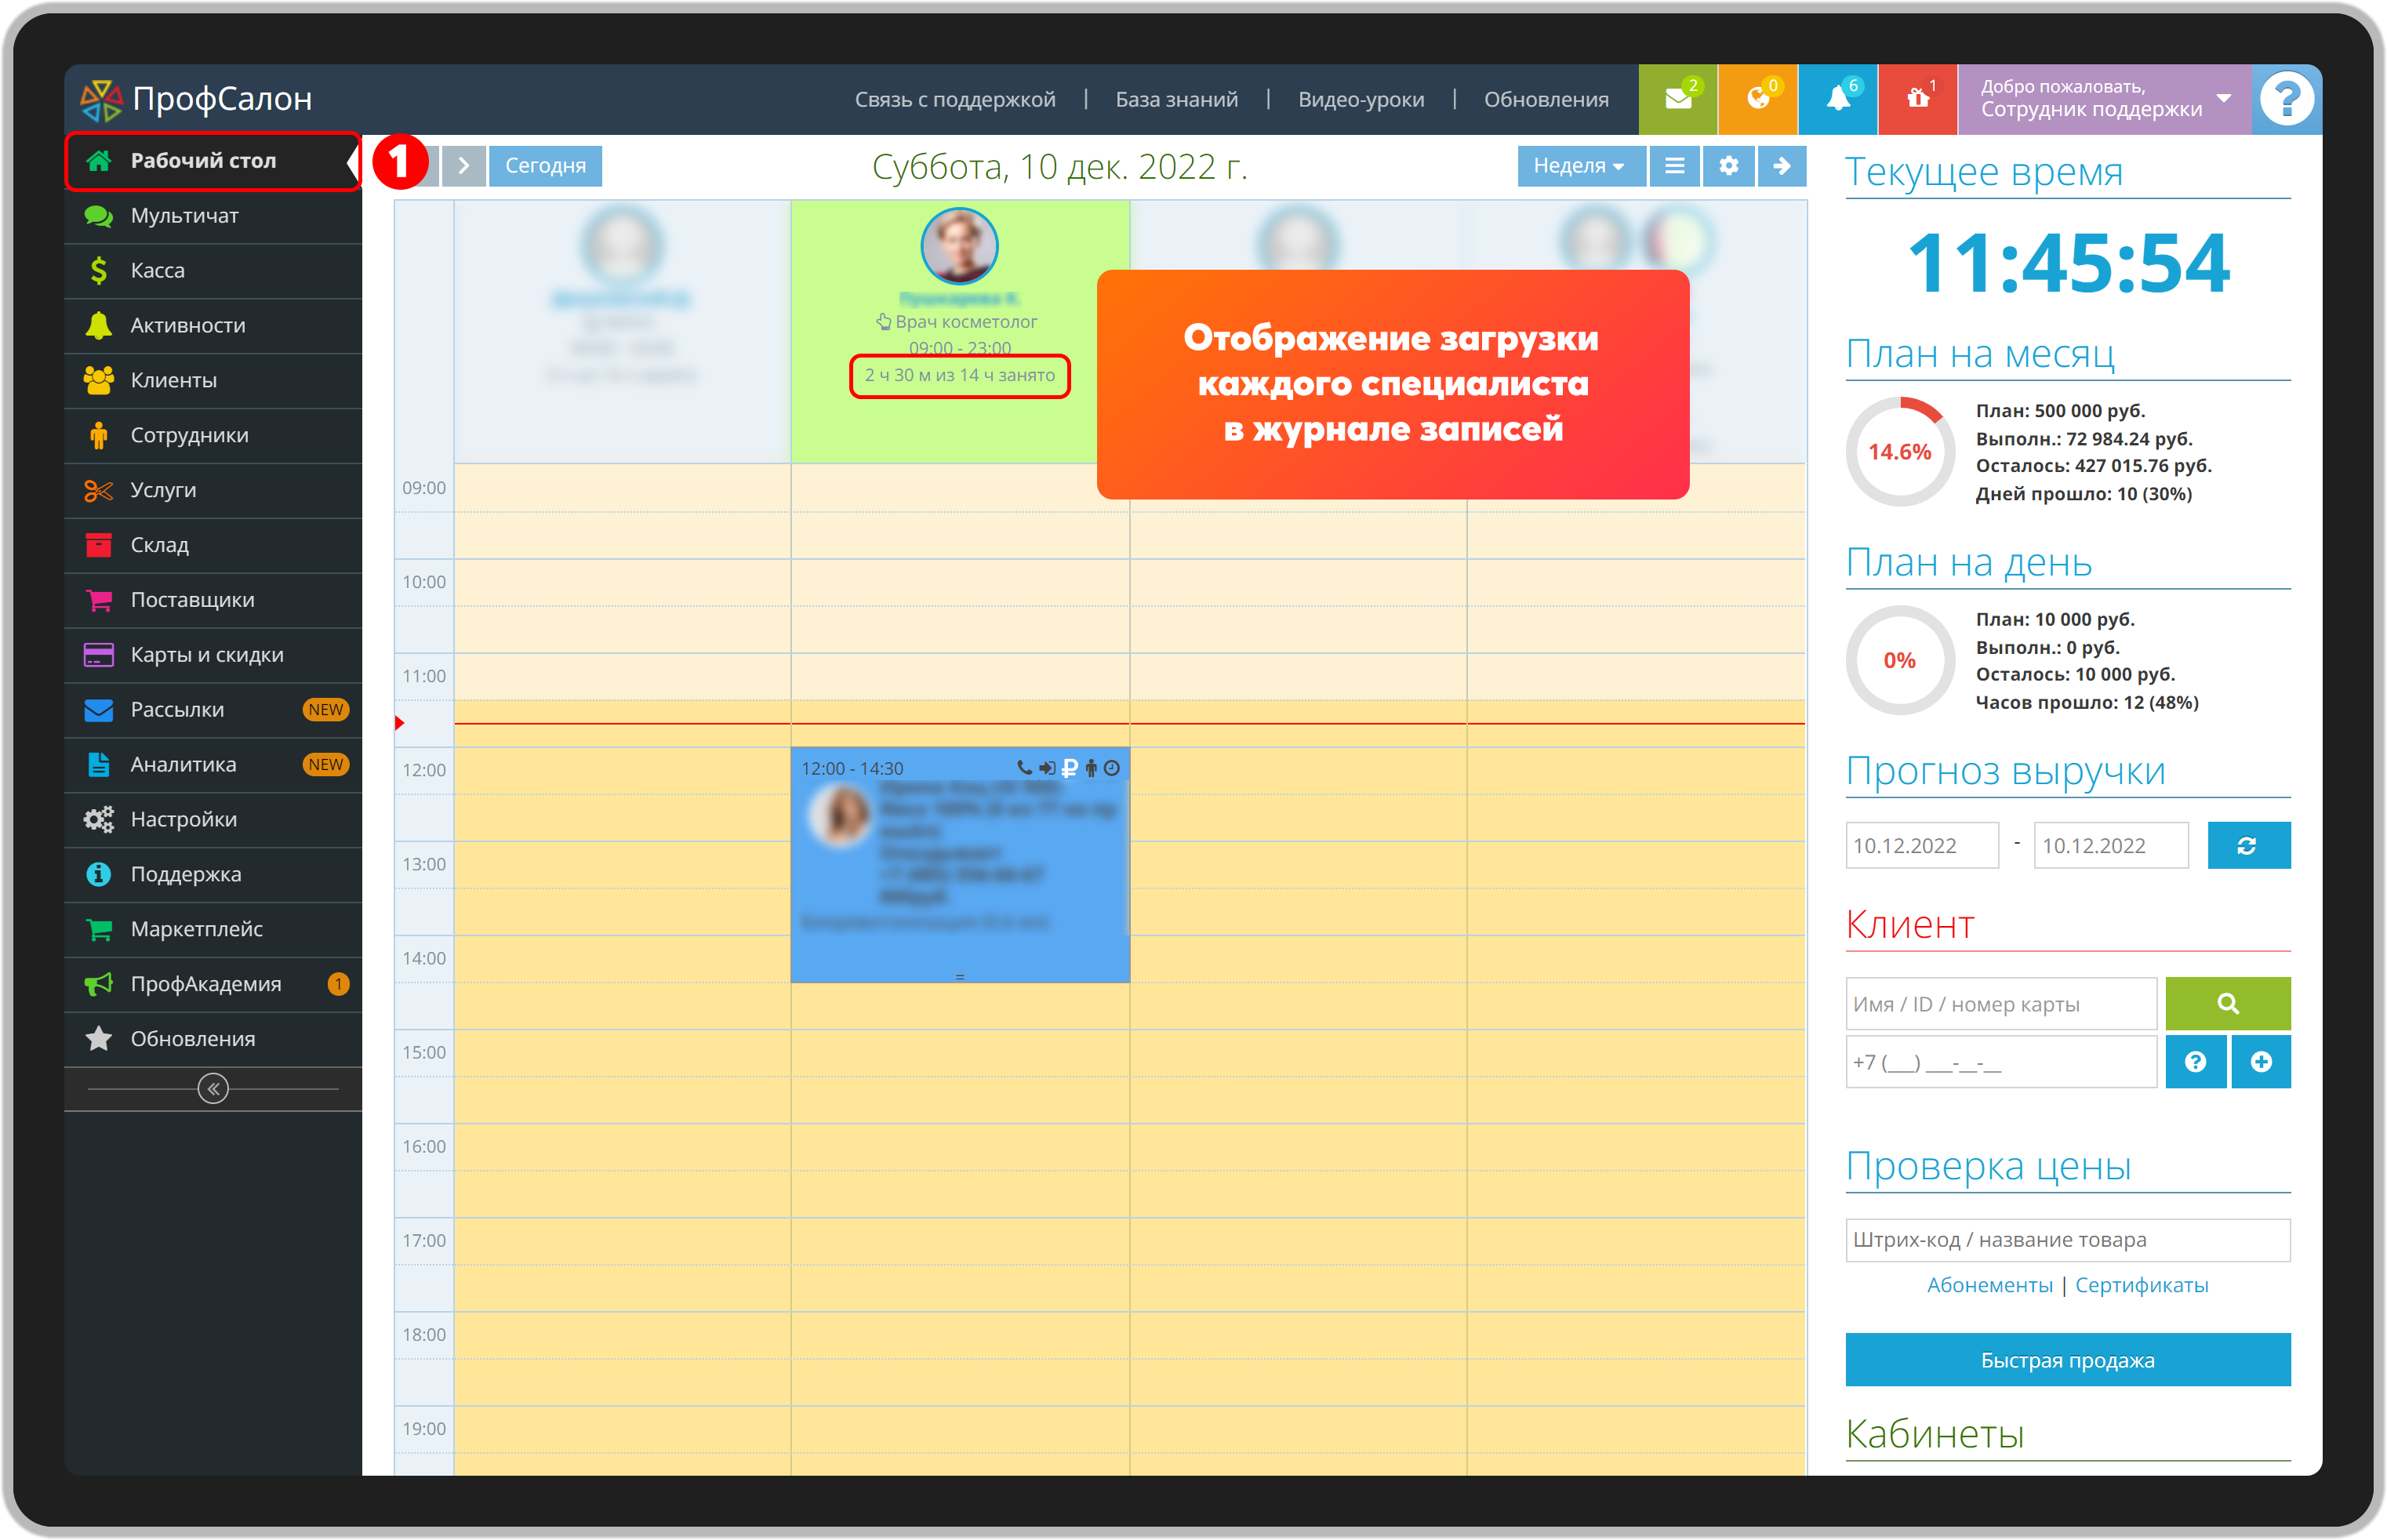
Task: Click the 0% daily plan progress ring
Action: pos(1900,661)
